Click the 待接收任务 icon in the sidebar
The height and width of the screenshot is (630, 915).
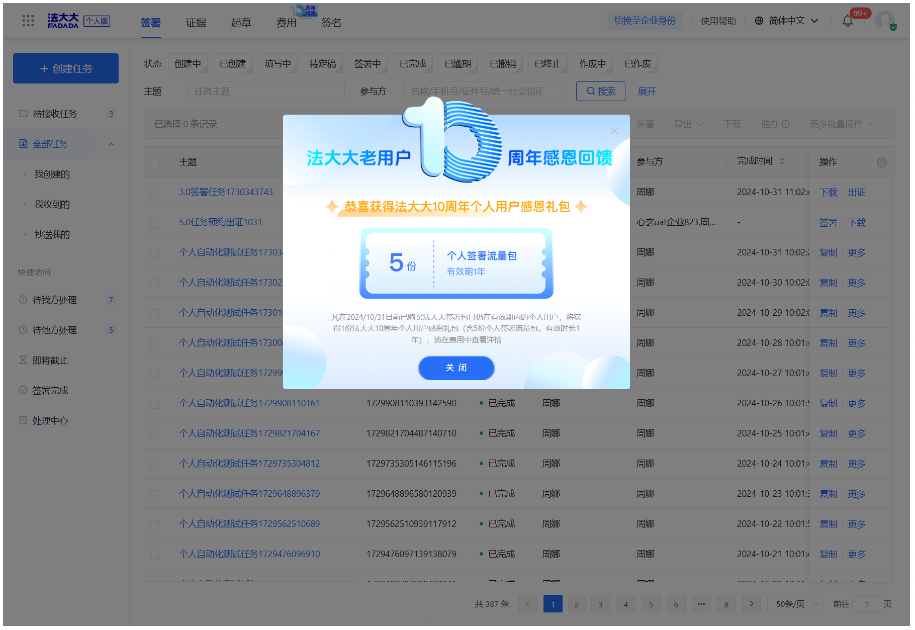point(23,114)
